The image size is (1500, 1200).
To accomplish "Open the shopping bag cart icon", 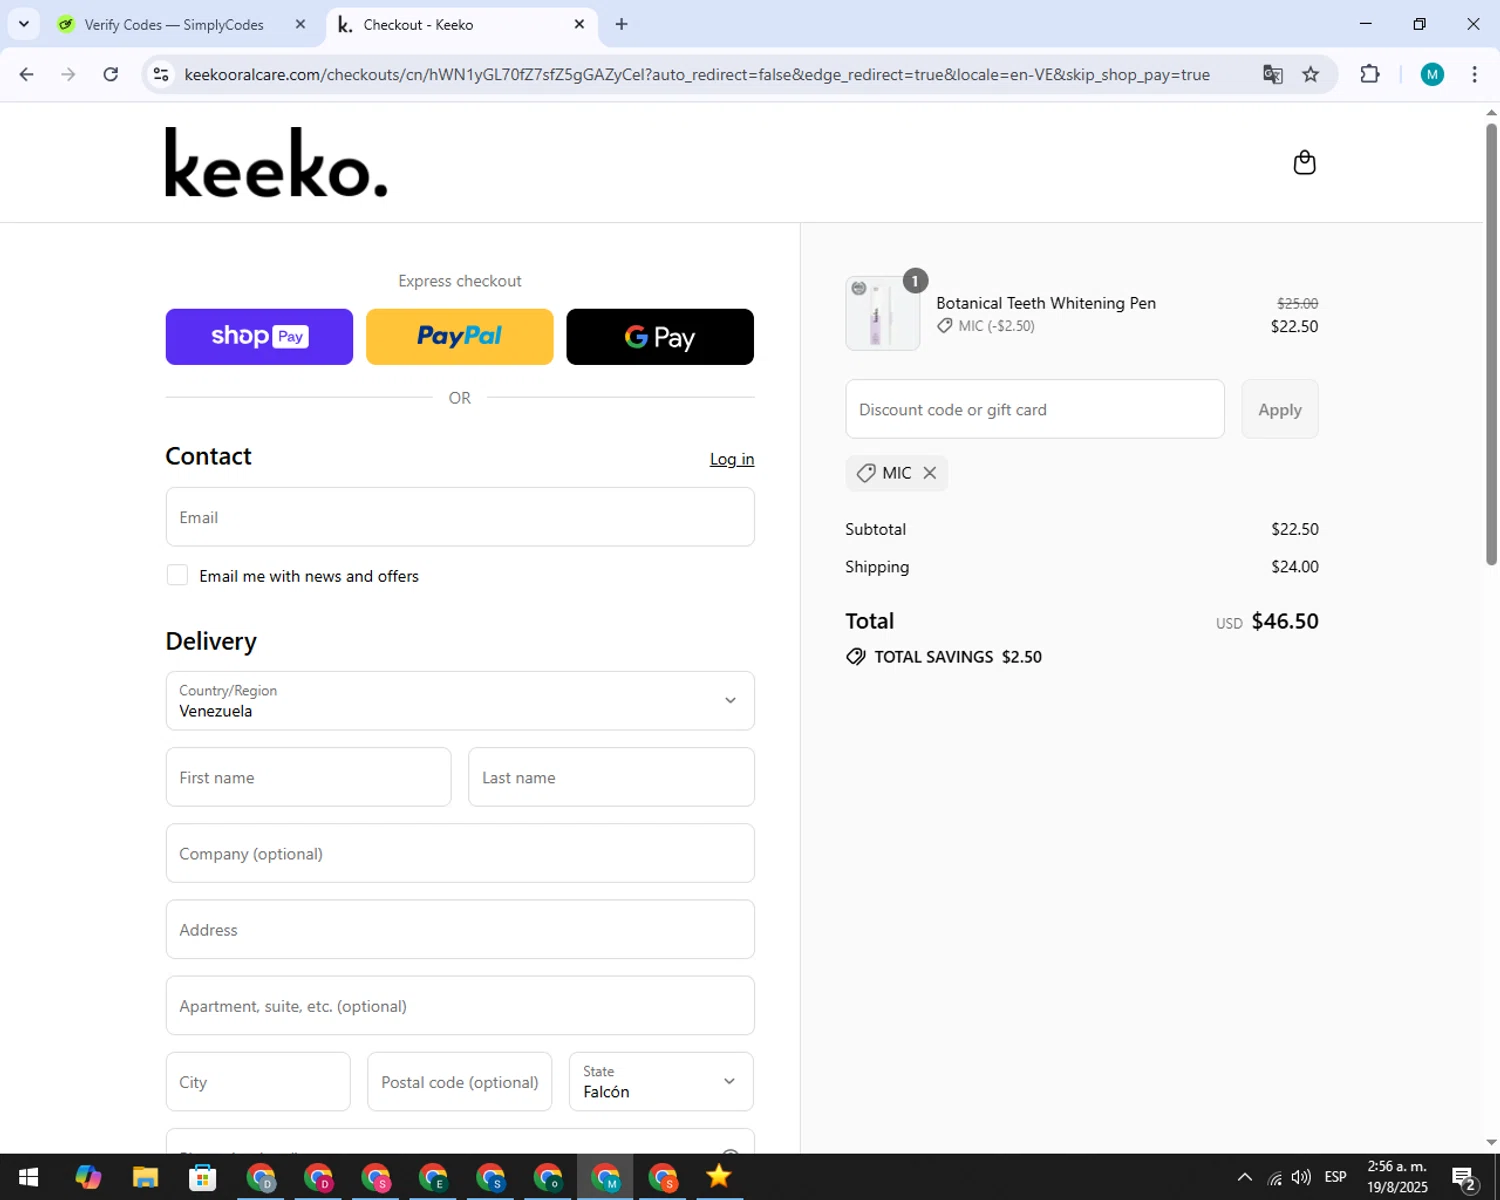I will [1304, 162].
